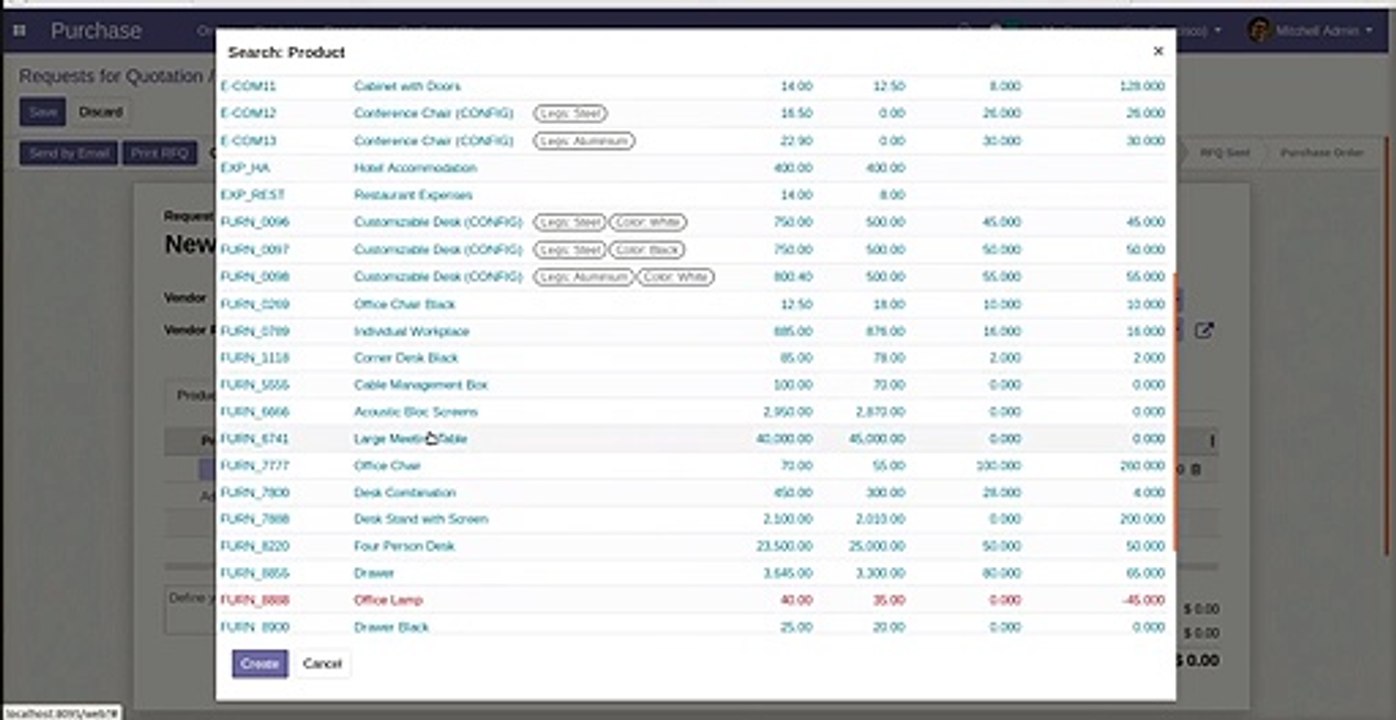Click reference FURN_0096
Screen dimensions: 1396x720
point(255,222)
